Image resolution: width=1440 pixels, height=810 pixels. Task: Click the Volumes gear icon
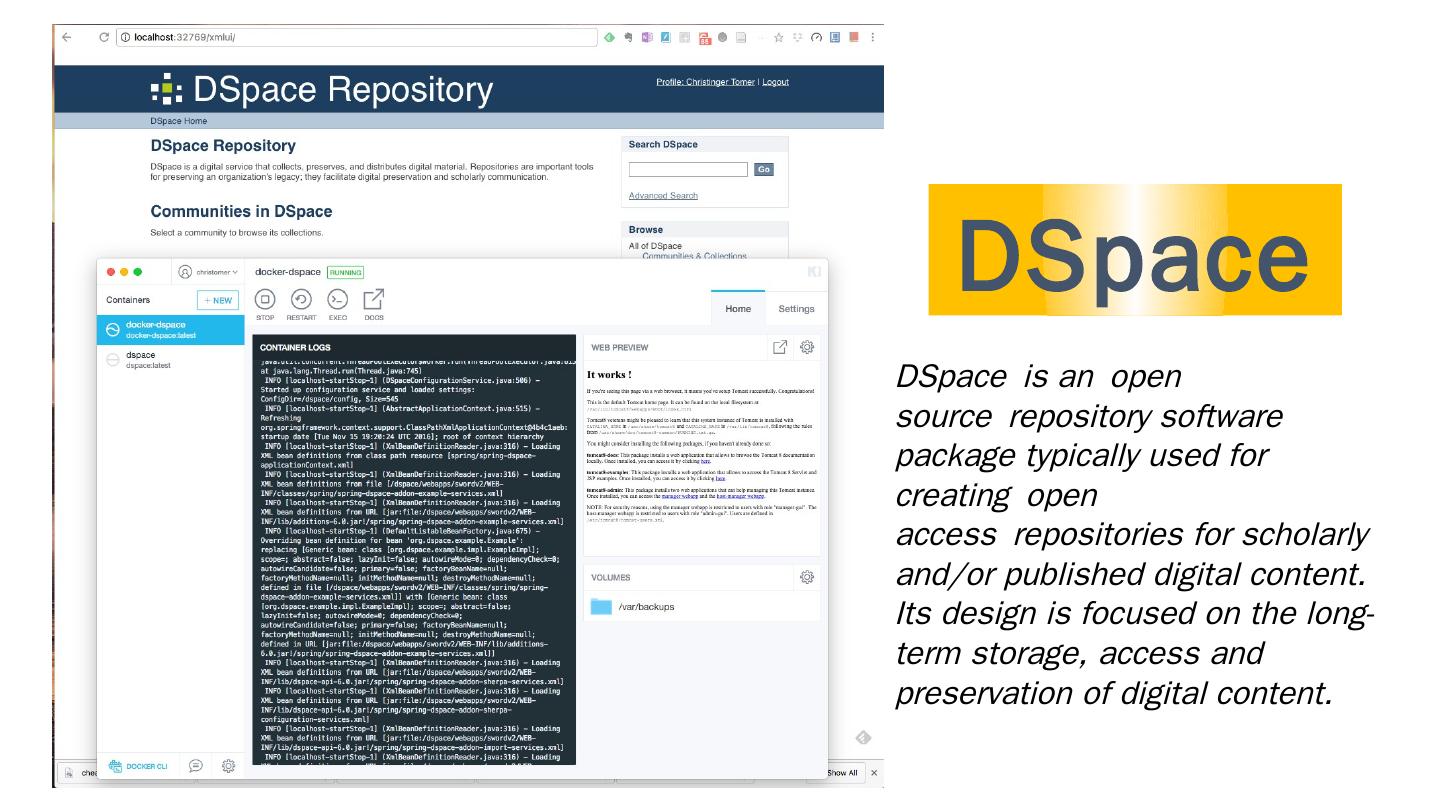coord(807,577)
